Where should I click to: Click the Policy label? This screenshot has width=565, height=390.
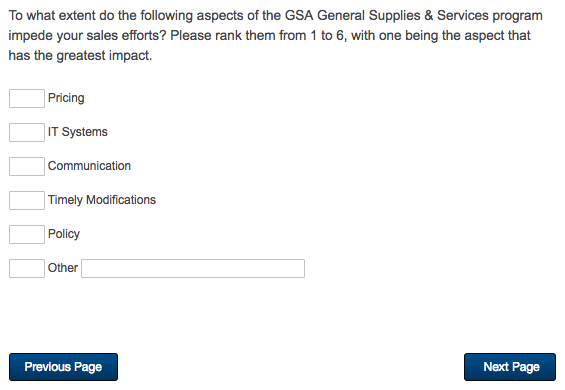pos(64,234)
